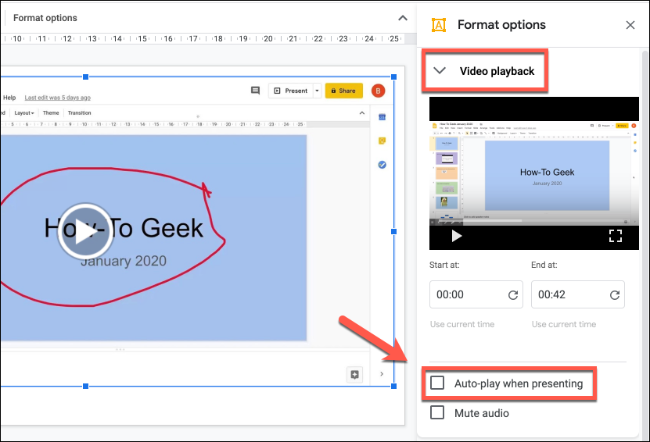Enter fullscreen on the video preview
650x442 pixels.
click(x=616, y=236)
